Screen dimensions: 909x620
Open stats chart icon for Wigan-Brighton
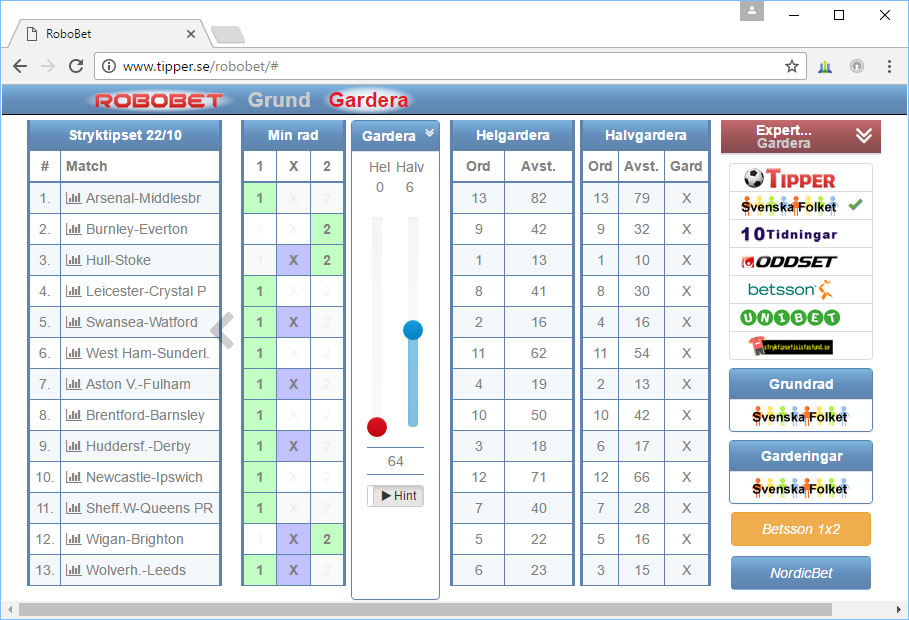click(x=73, y=539)
